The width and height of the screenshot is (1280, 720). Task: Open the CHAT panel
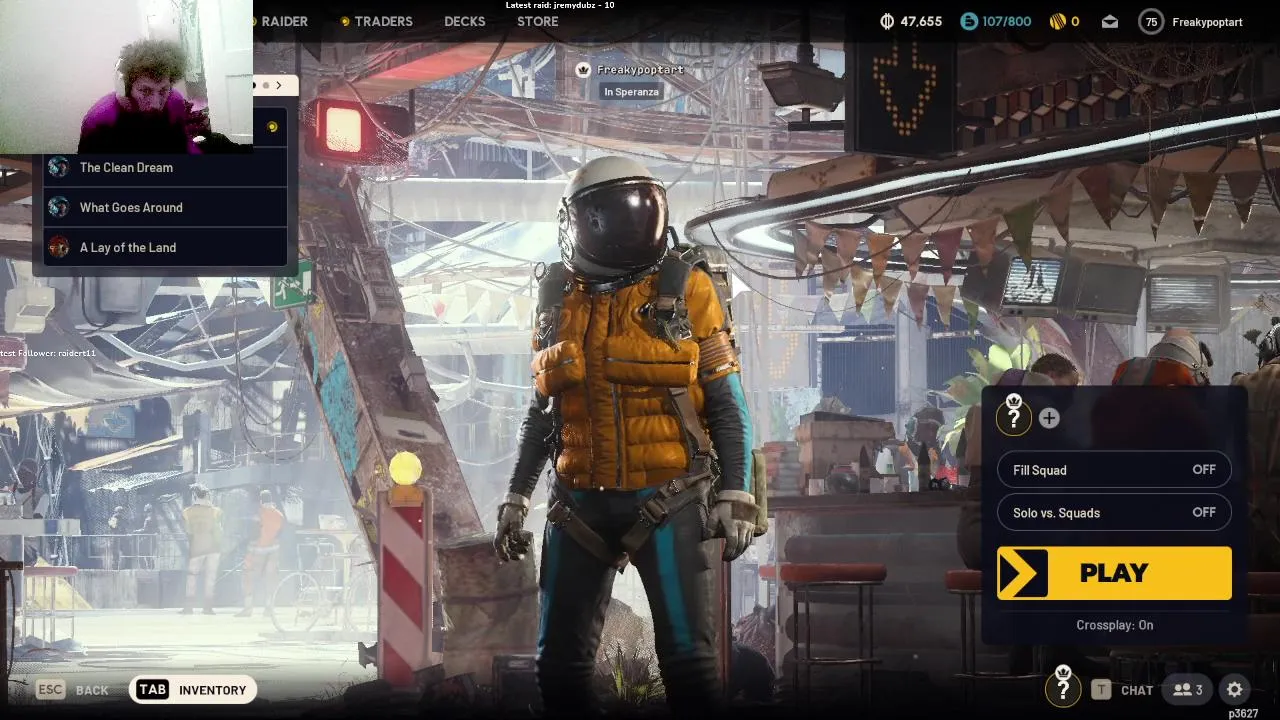pos(1124,690)
